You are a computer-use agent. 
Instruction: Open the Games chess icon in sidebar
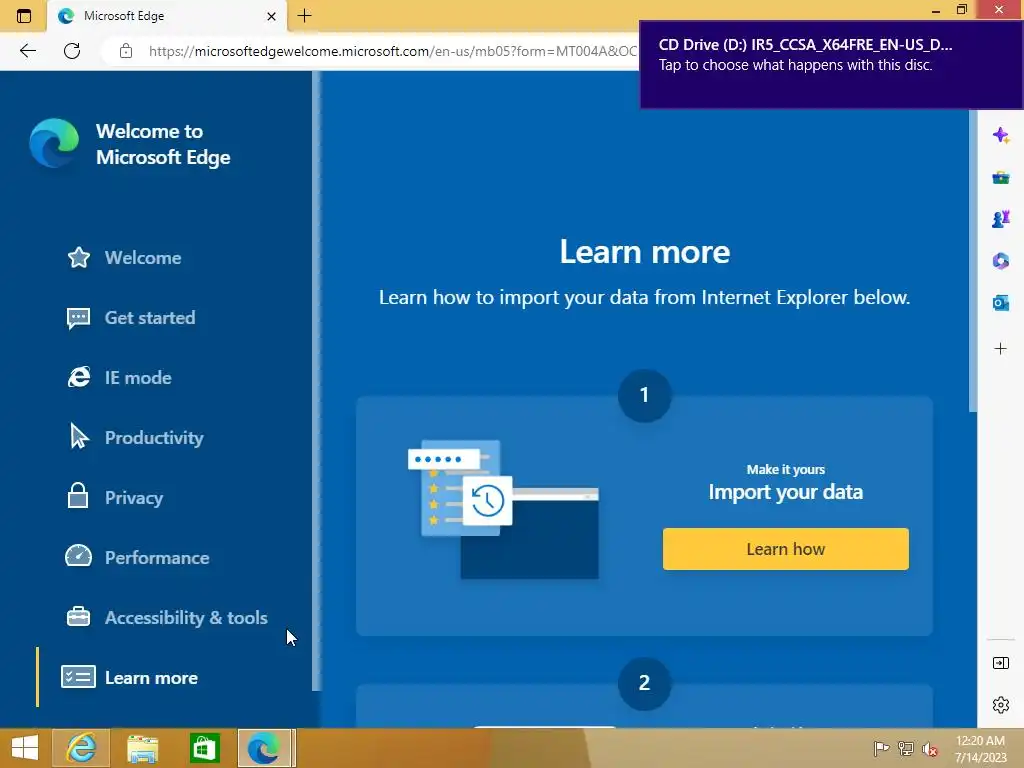pos(1000,219)
